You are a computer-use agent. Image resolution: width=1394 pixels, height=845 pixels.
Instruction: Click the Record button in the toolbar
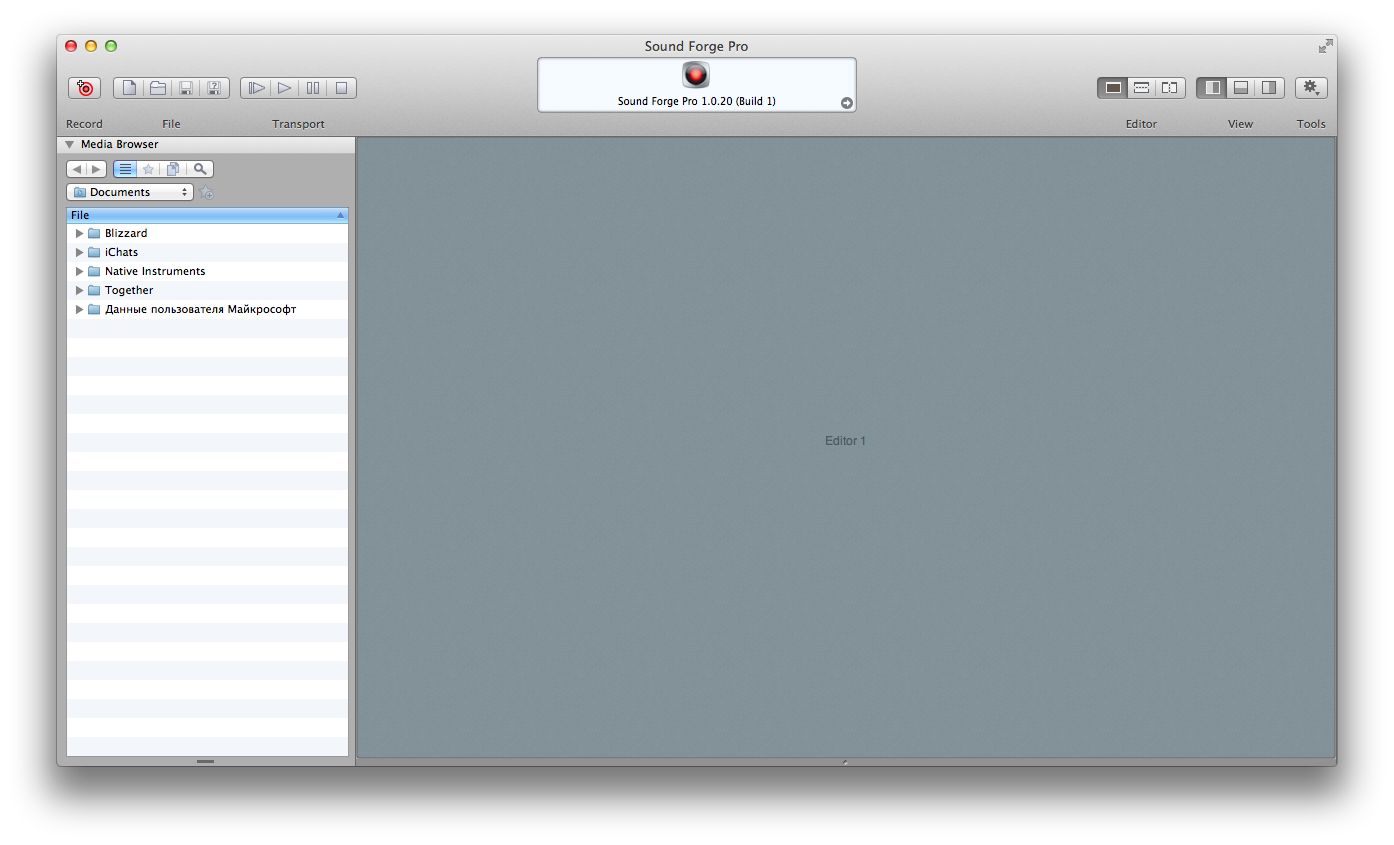85,88
